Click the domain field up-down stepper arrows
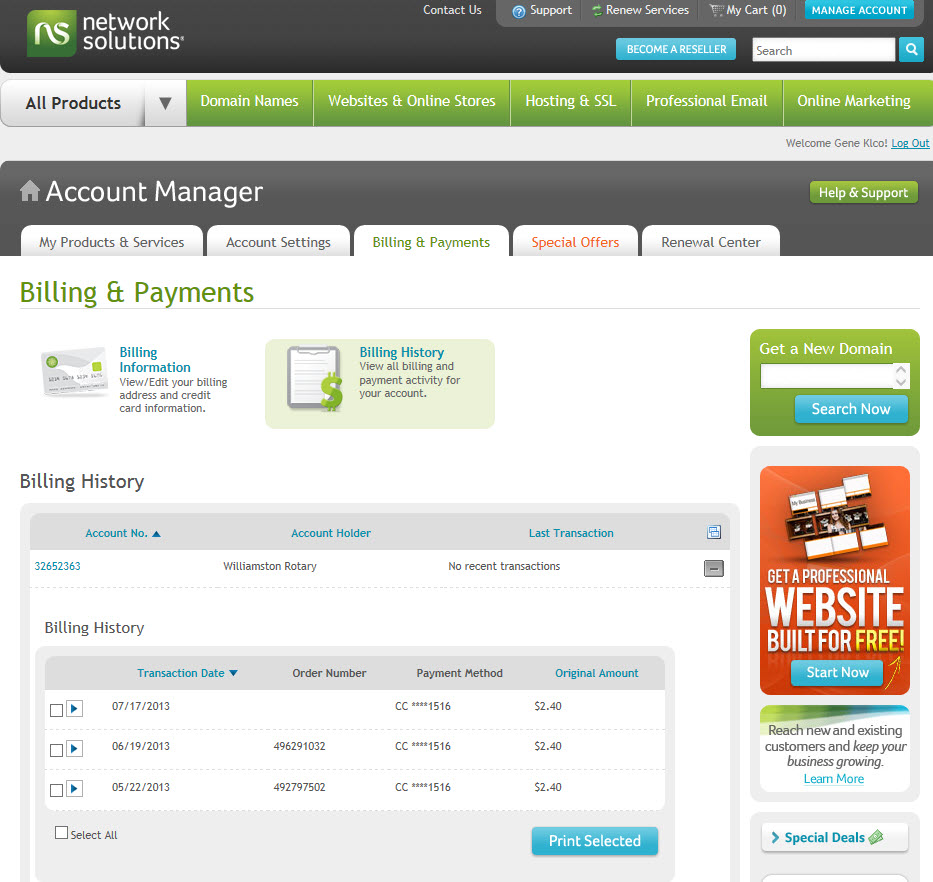 click(901, 376)
